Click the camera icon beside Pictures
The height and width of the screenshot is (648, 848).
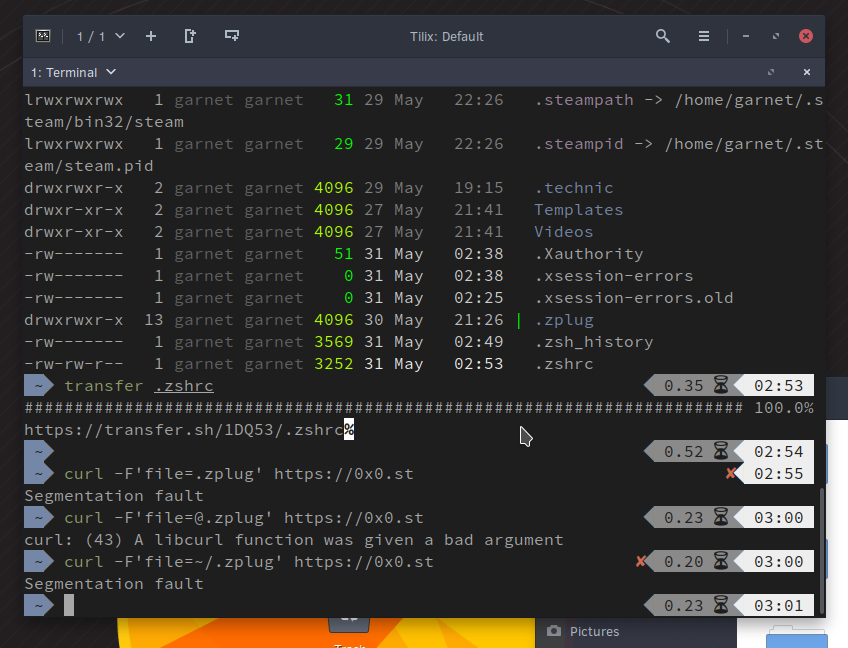point(554,631)
